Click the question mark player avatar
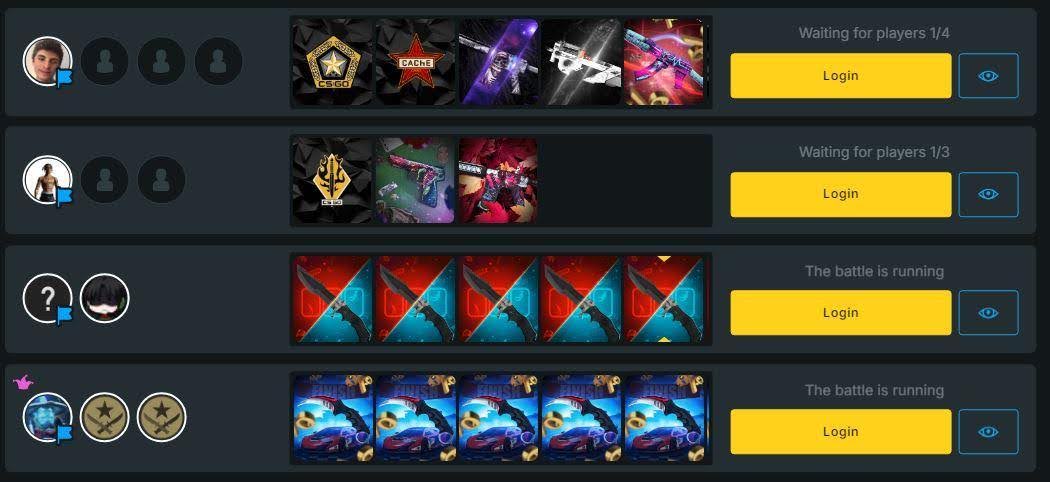Image resolution: width=1050 pixels, height=482 pixels. click(x=48, y=299)
